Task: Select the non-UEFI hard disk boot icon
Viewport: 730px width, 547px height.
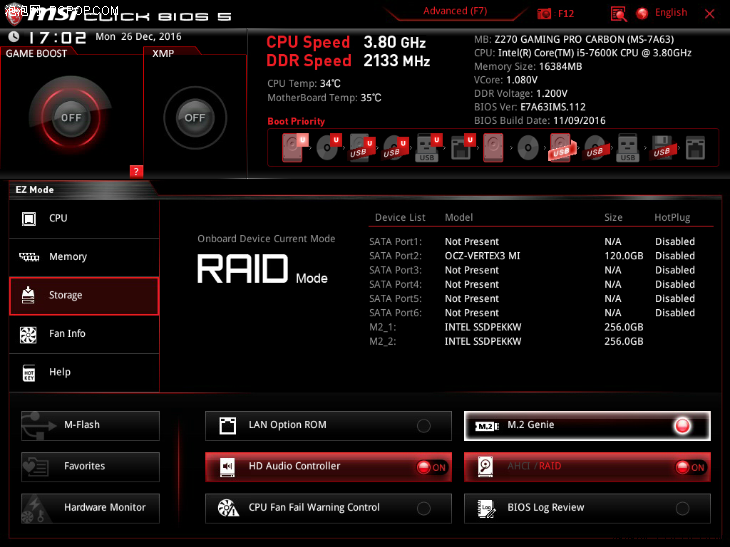Action: click(x=493, y=148)
